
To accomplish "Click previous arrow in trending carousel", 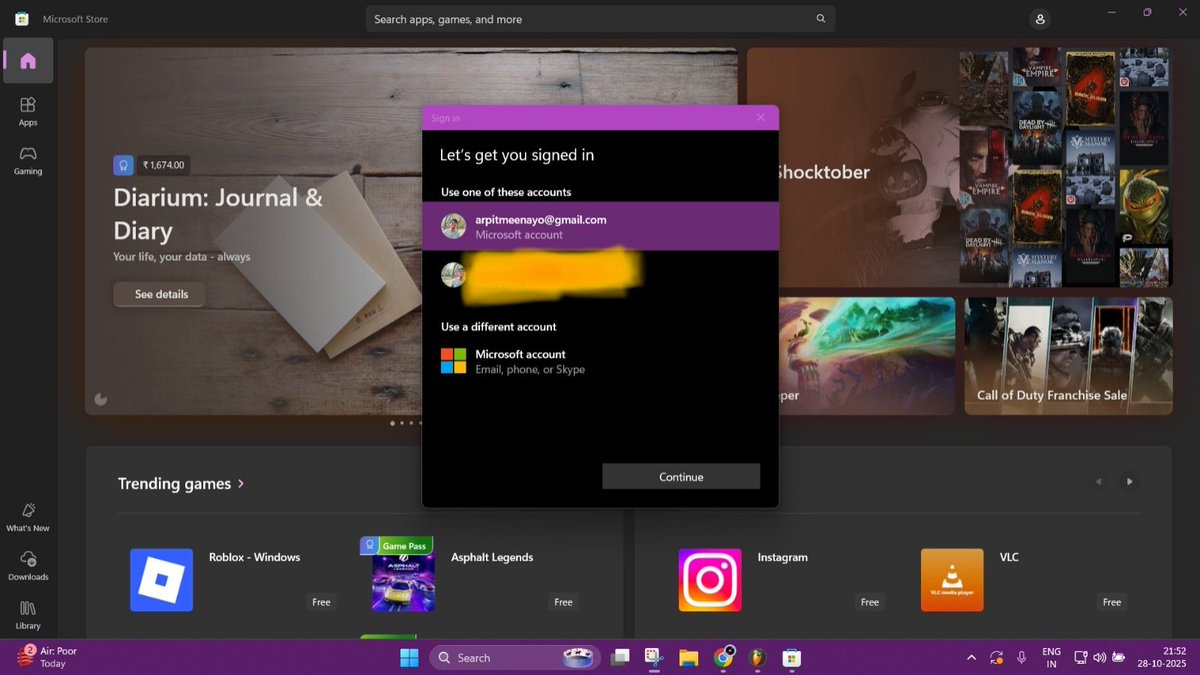I will coord(1098,481).
